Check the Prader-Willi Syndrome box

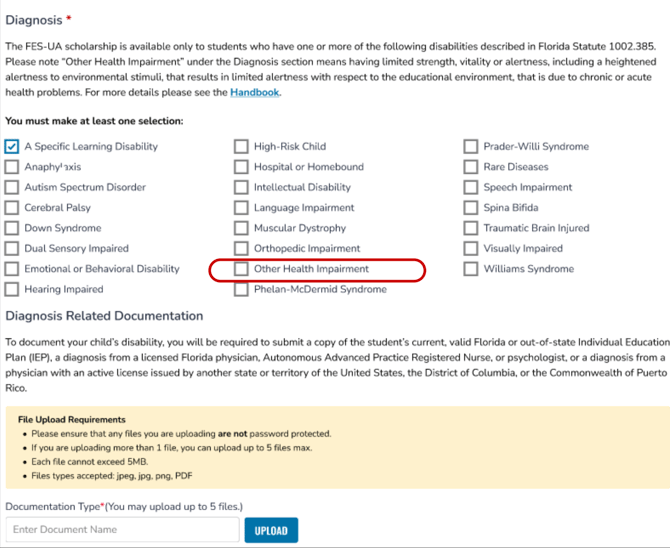(471, 147)
